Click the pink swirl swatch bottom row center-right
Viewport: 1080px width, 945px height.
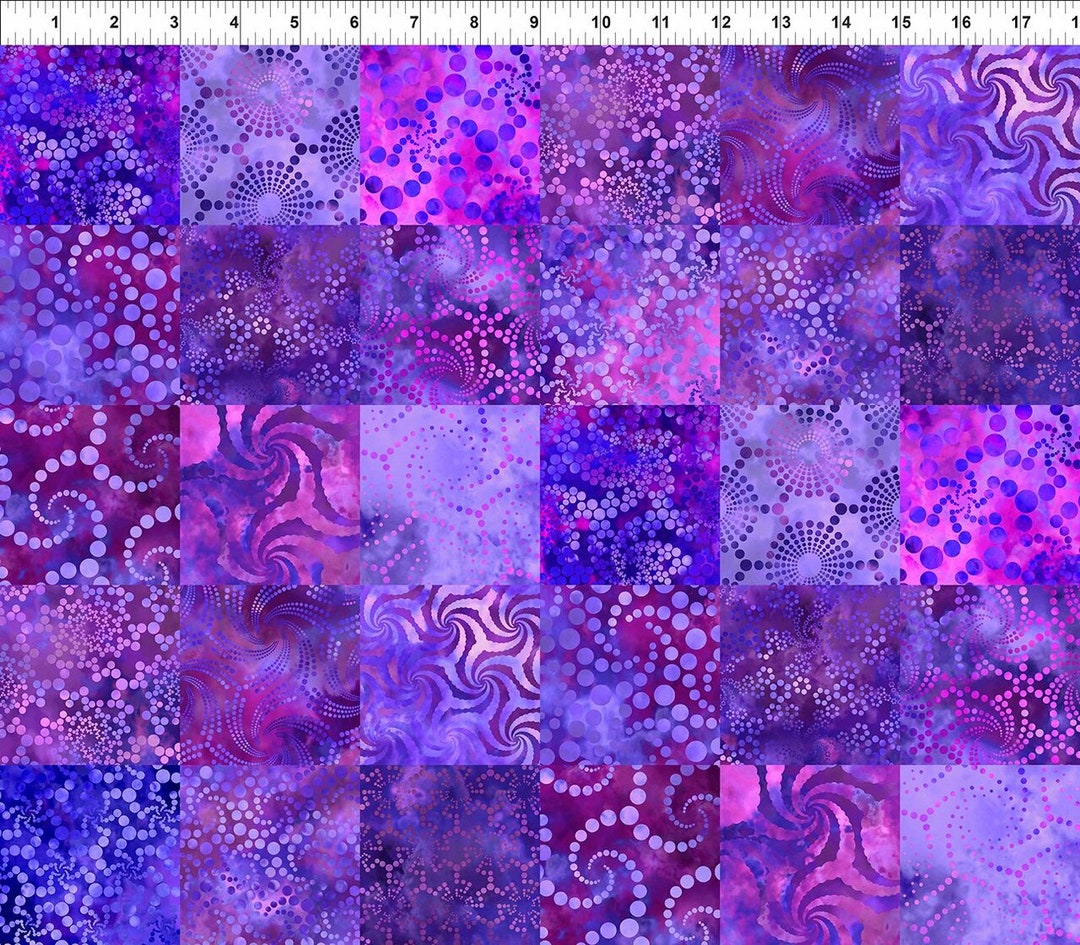pos(810,855)
